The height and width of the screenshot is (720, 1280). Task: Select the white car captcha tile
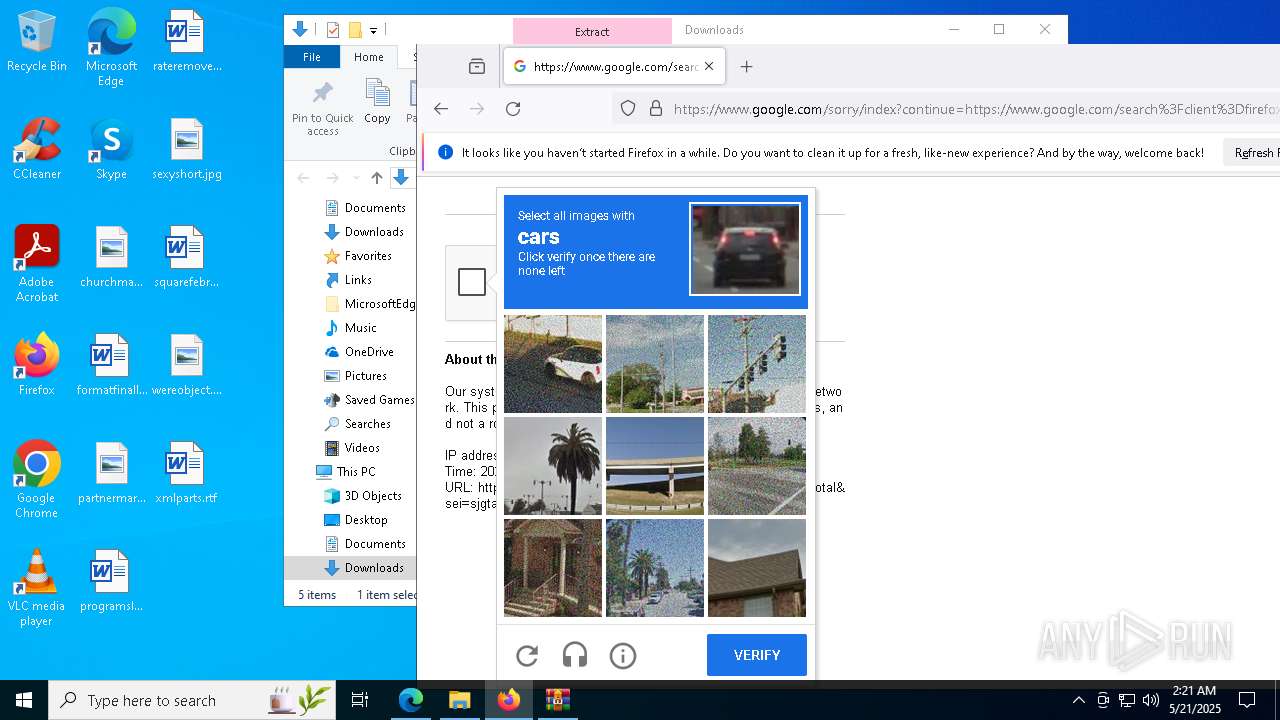coord(553,364)
